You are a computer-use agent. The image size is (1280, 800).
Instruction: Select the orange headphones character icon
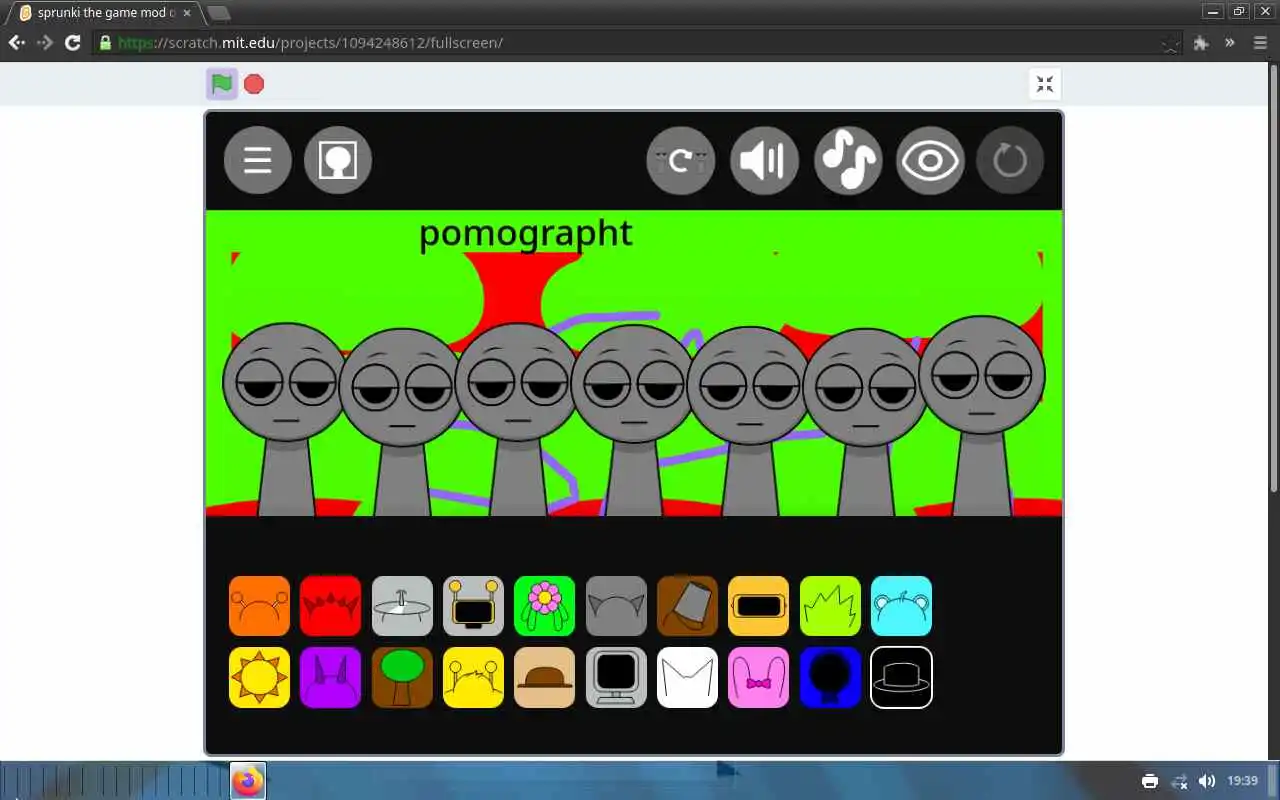click(x=259, y=606)
